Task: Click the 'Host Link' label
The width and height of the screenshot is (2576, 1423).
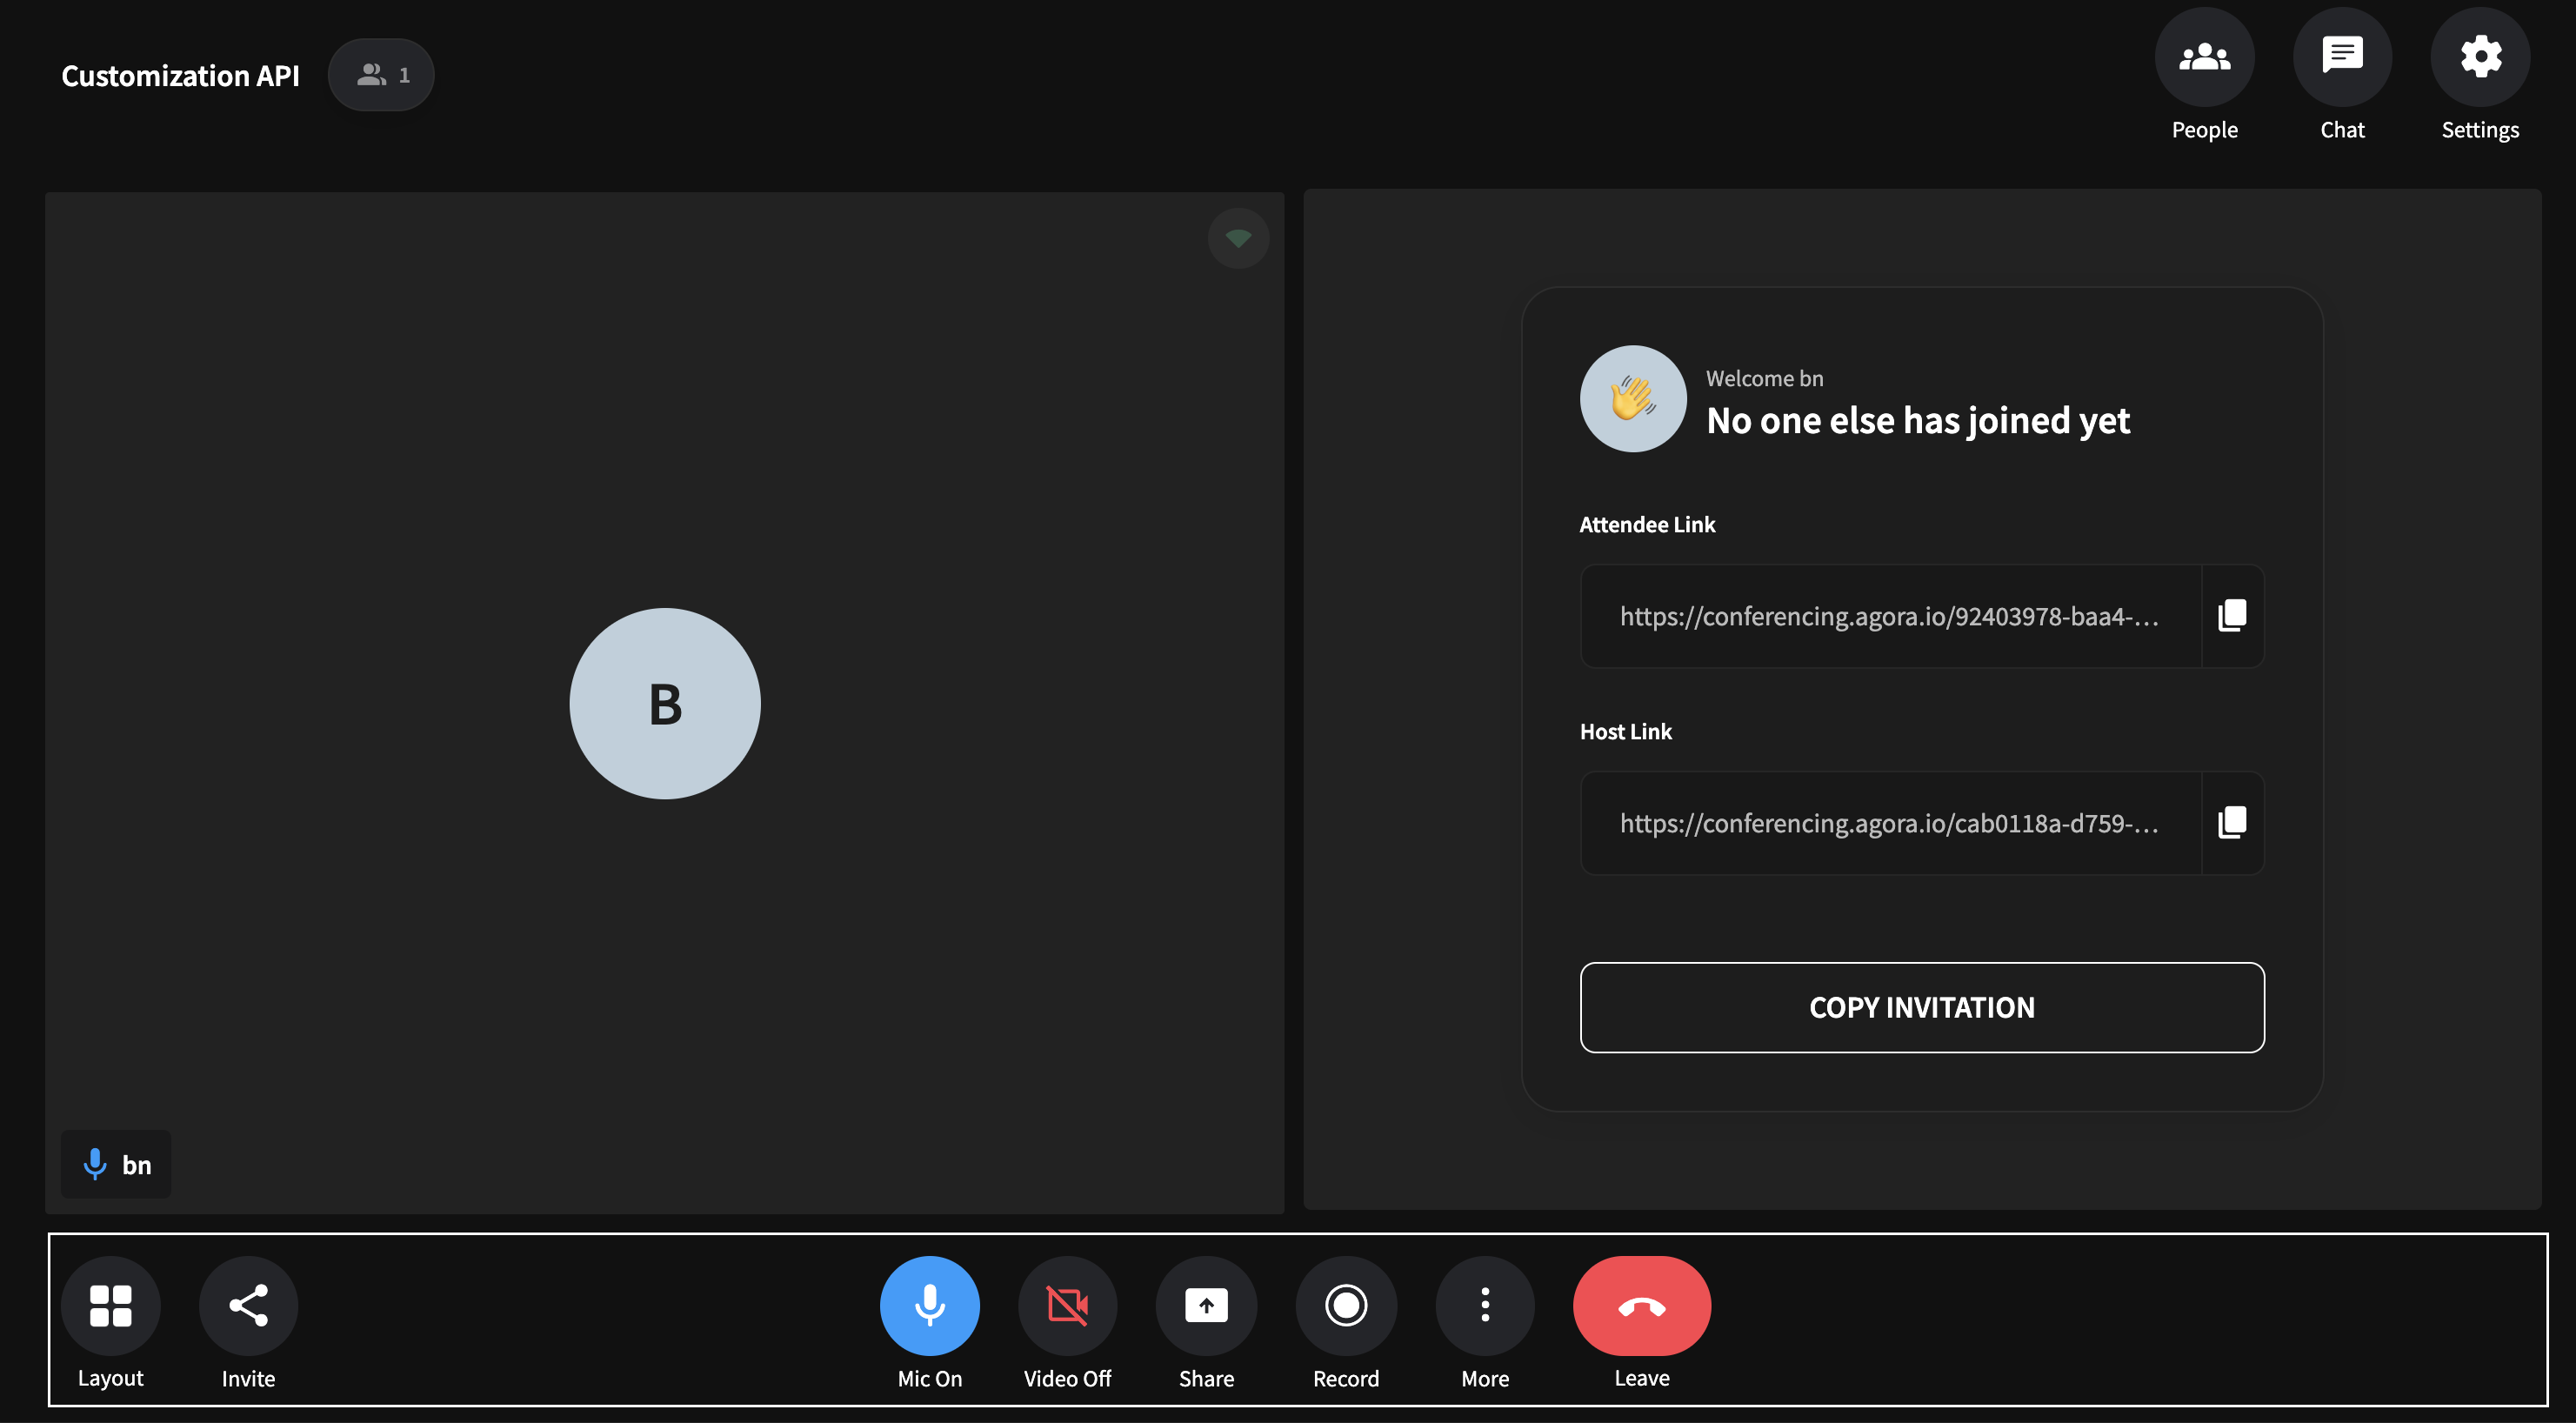Action: click(x=1626, y=731)
